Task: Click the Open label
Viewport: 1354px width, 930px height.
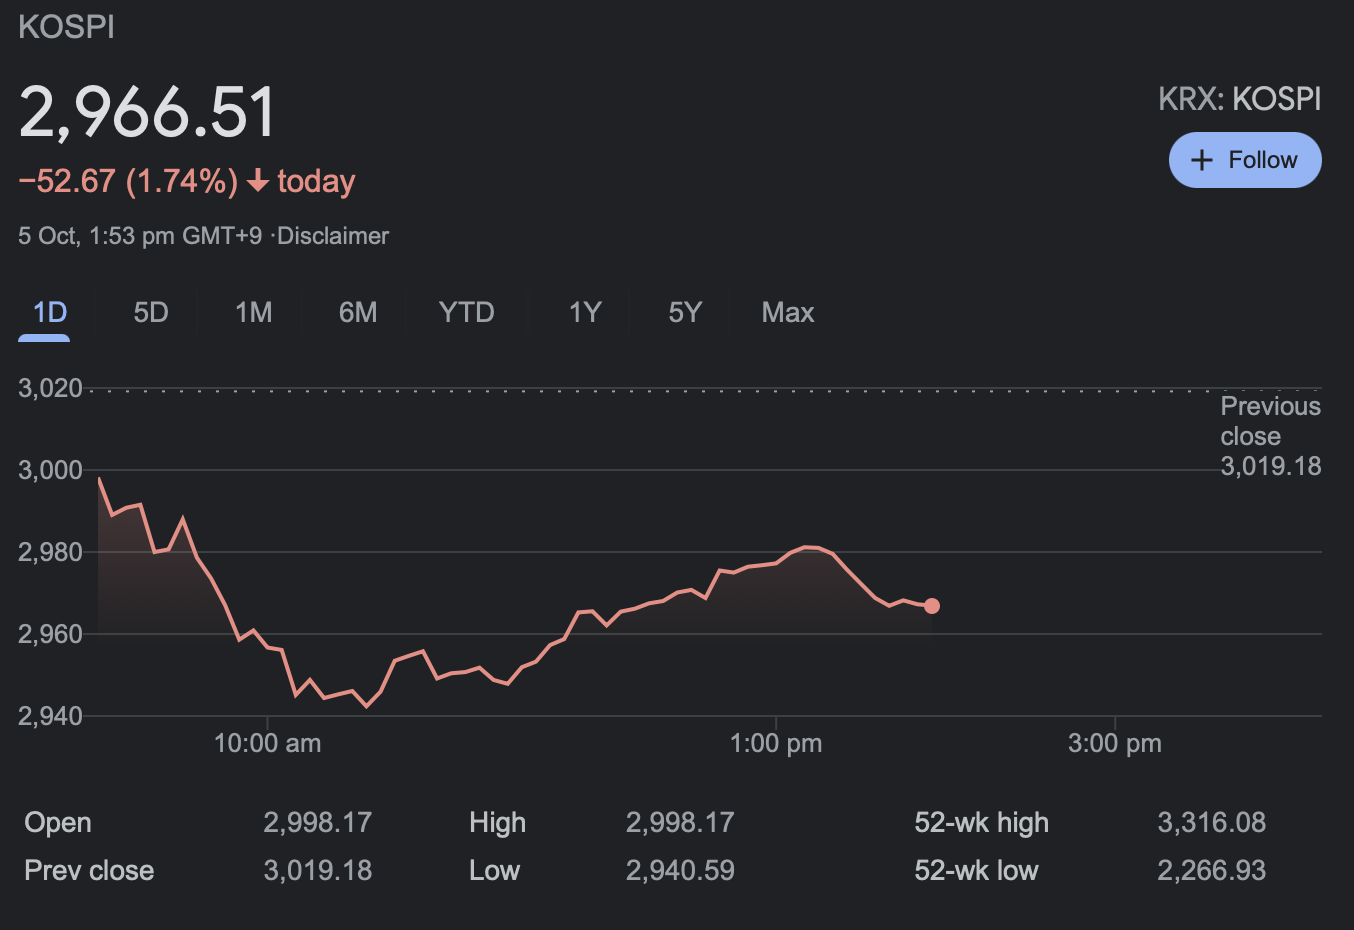Action: [x=58, y=823]
